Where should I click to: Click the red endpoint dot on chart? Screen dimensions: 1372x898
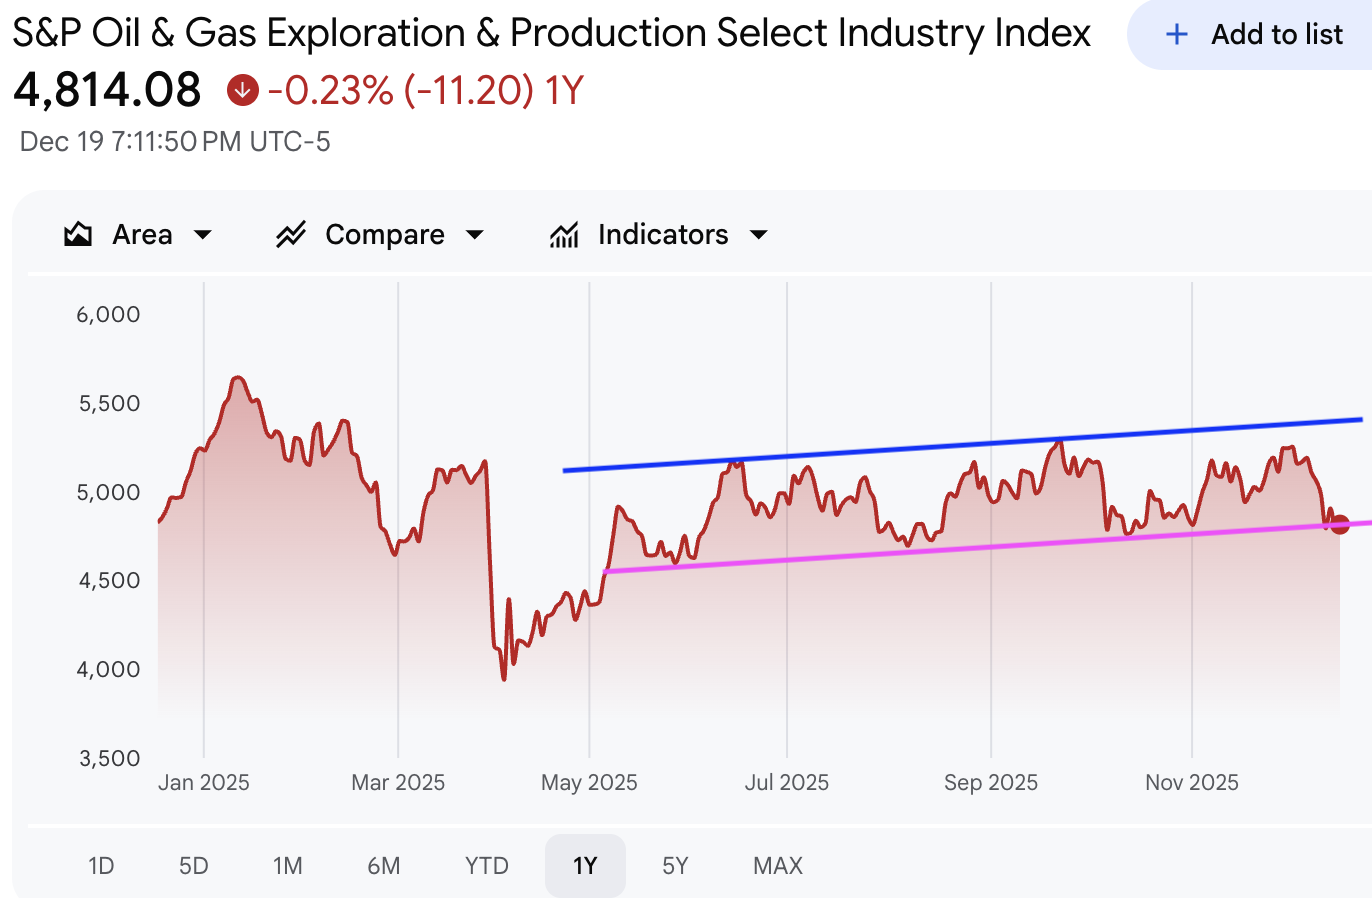pos(1340,524)
